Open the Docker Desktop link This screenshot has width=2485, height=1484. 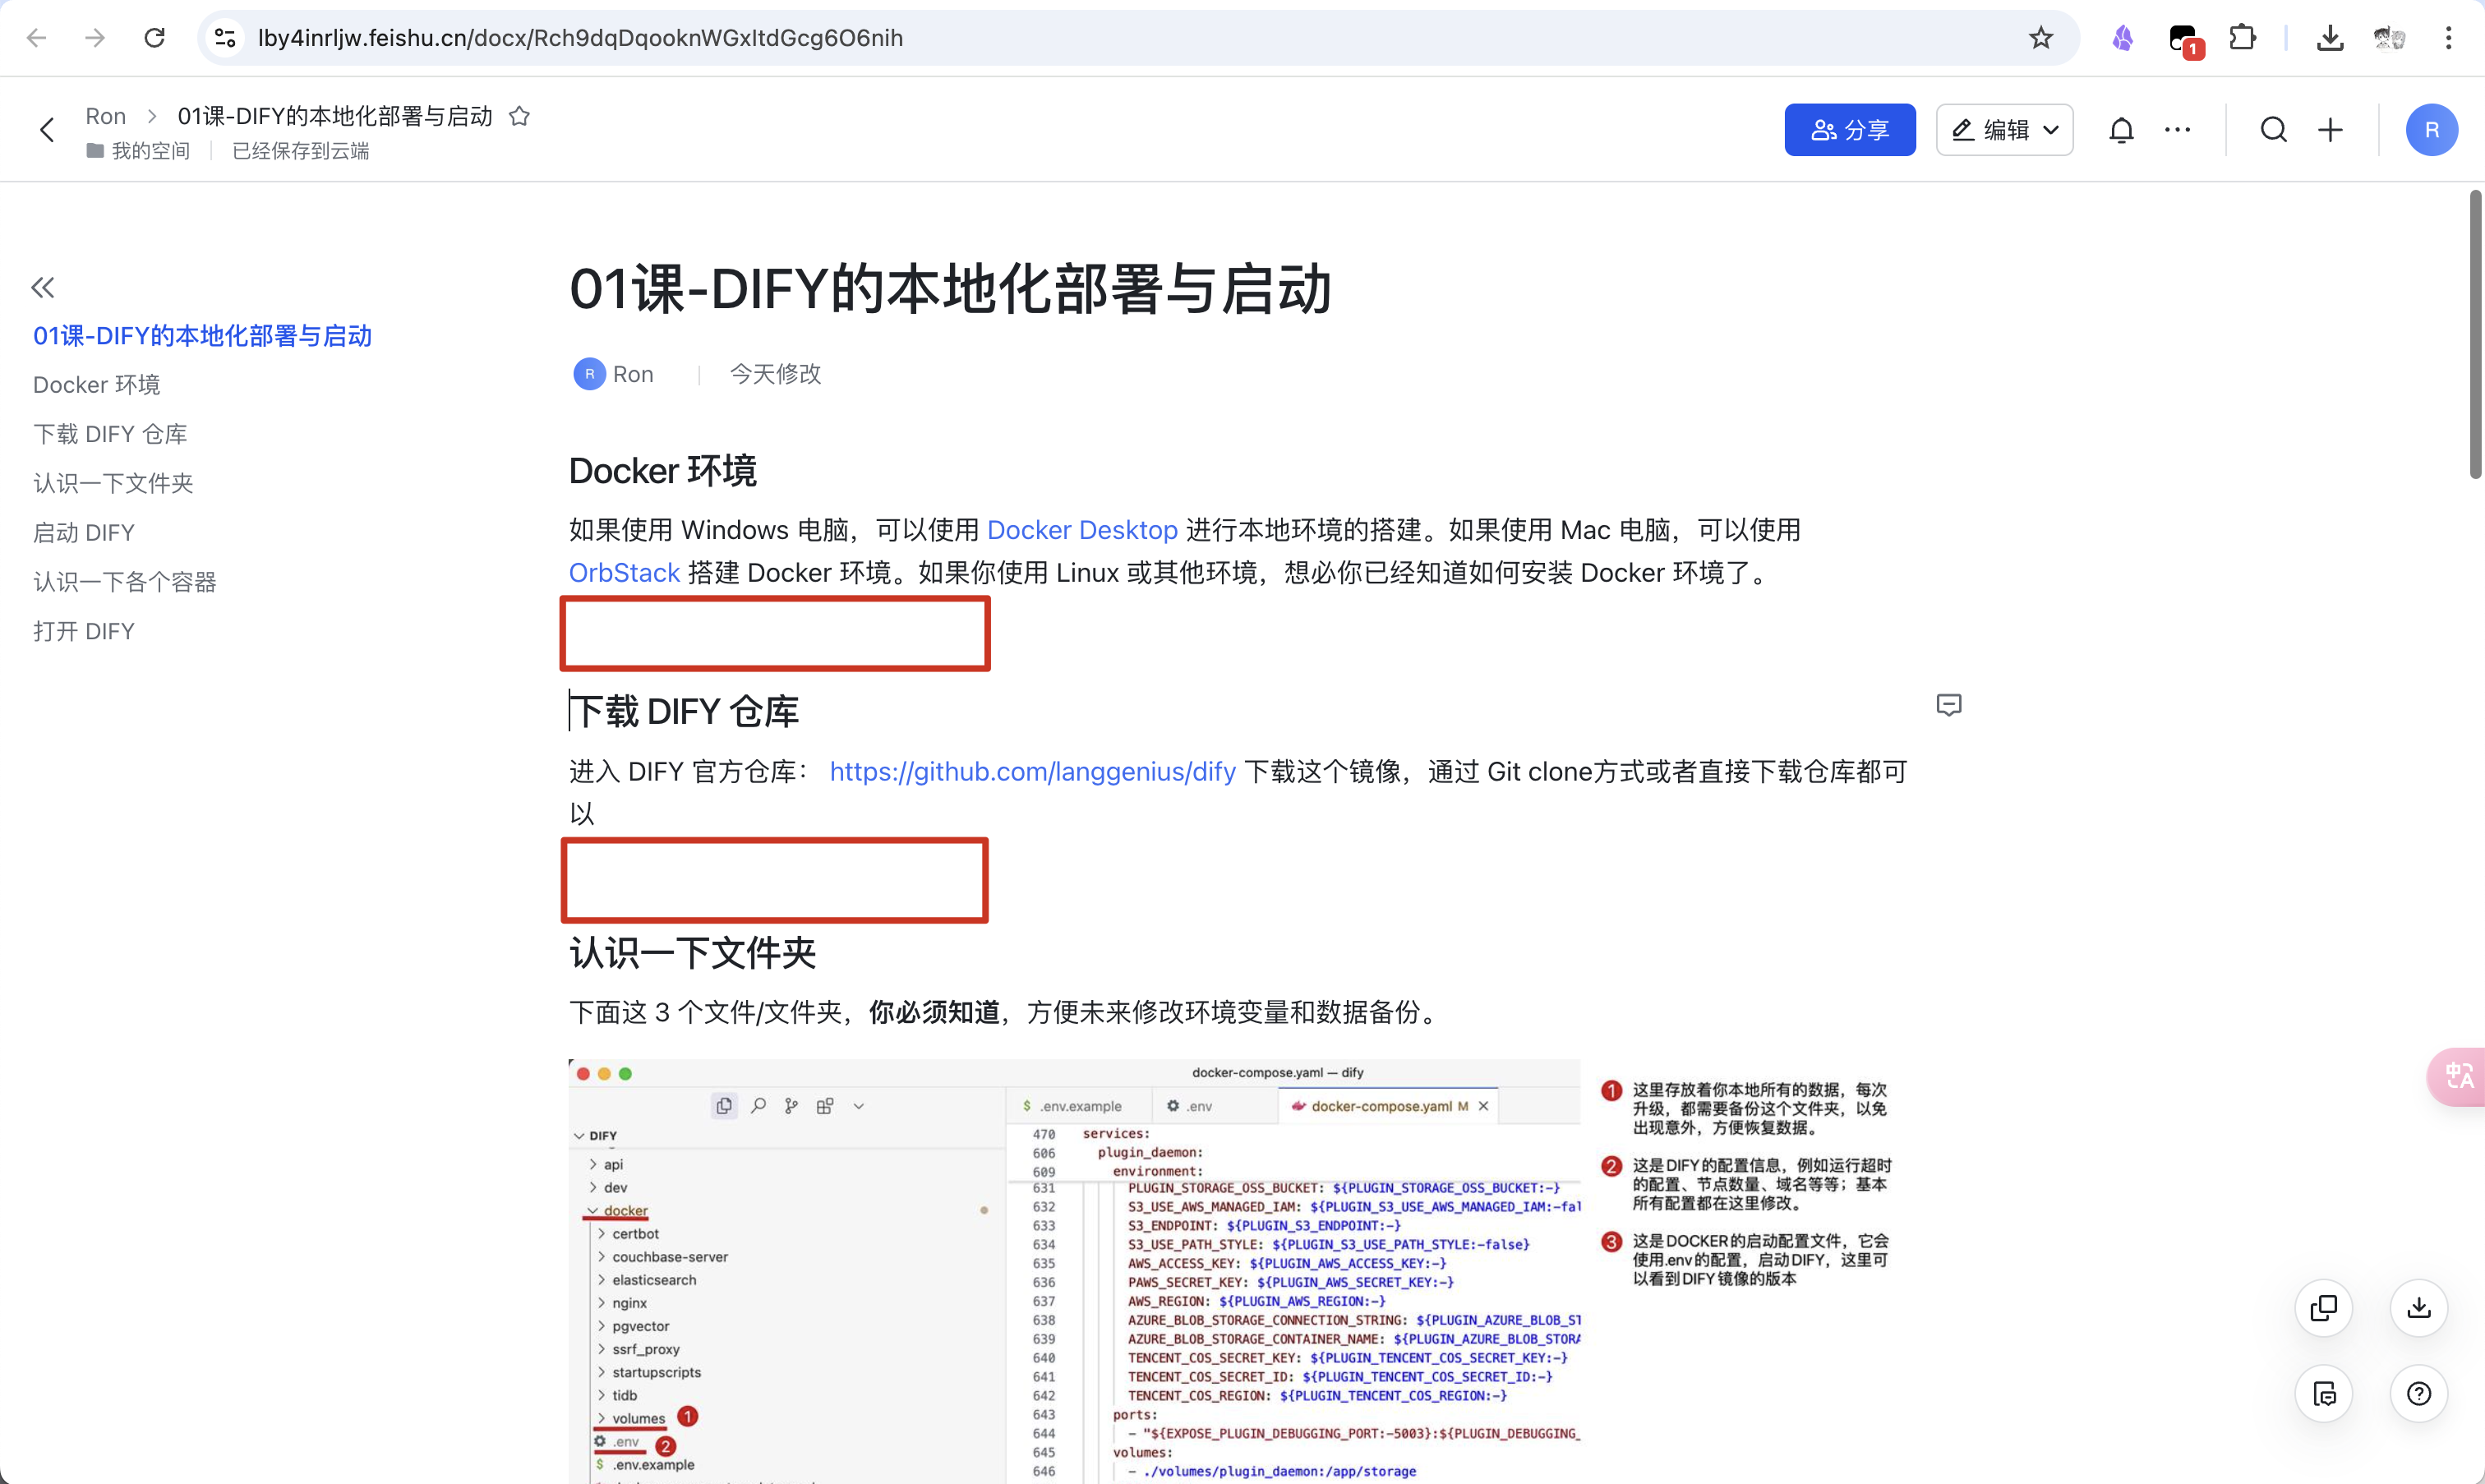pos(1082,530)
